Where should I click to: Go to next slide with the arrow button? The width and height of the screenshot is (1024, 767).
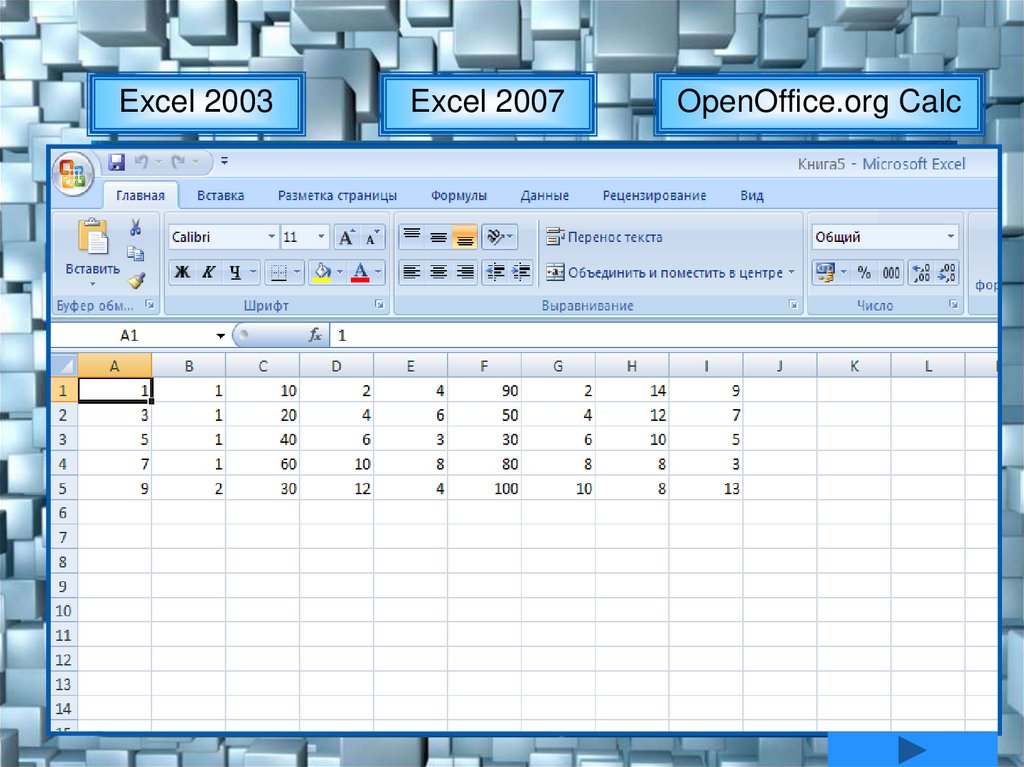[x=912, y=749]
